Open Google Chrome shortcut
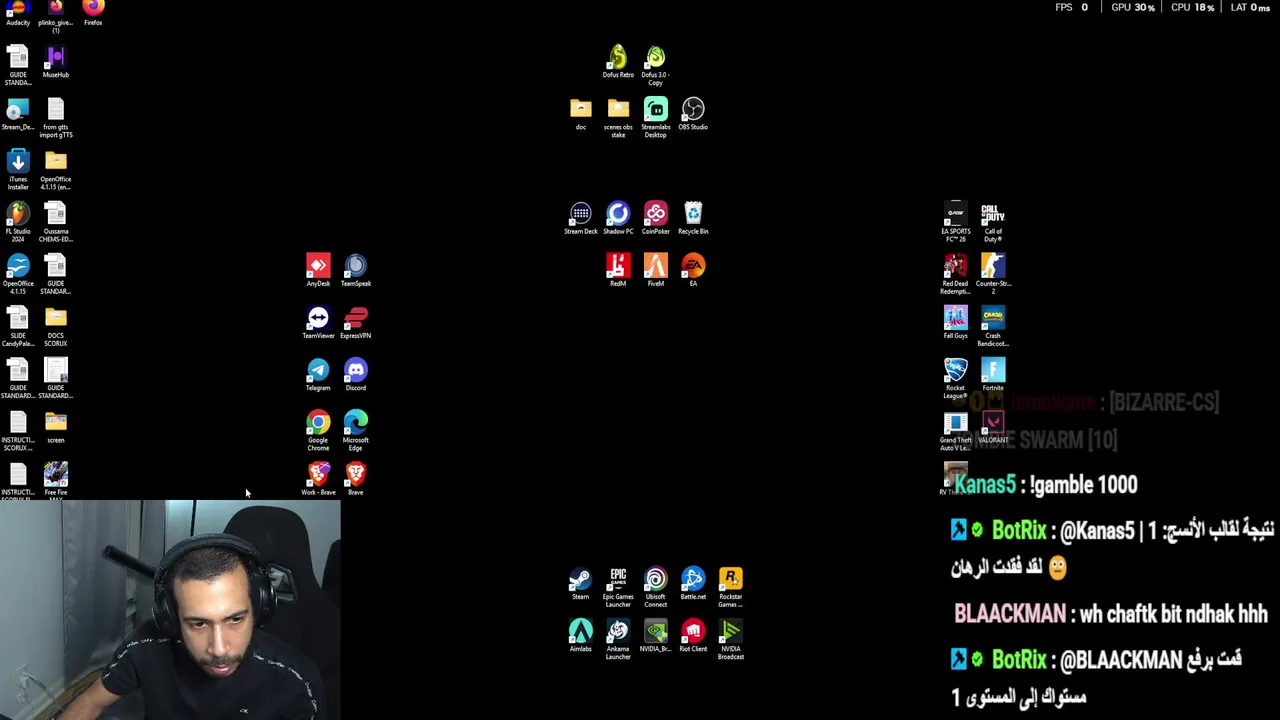Viewport: 1280px width, 720px height. click(x=318, y=429)
